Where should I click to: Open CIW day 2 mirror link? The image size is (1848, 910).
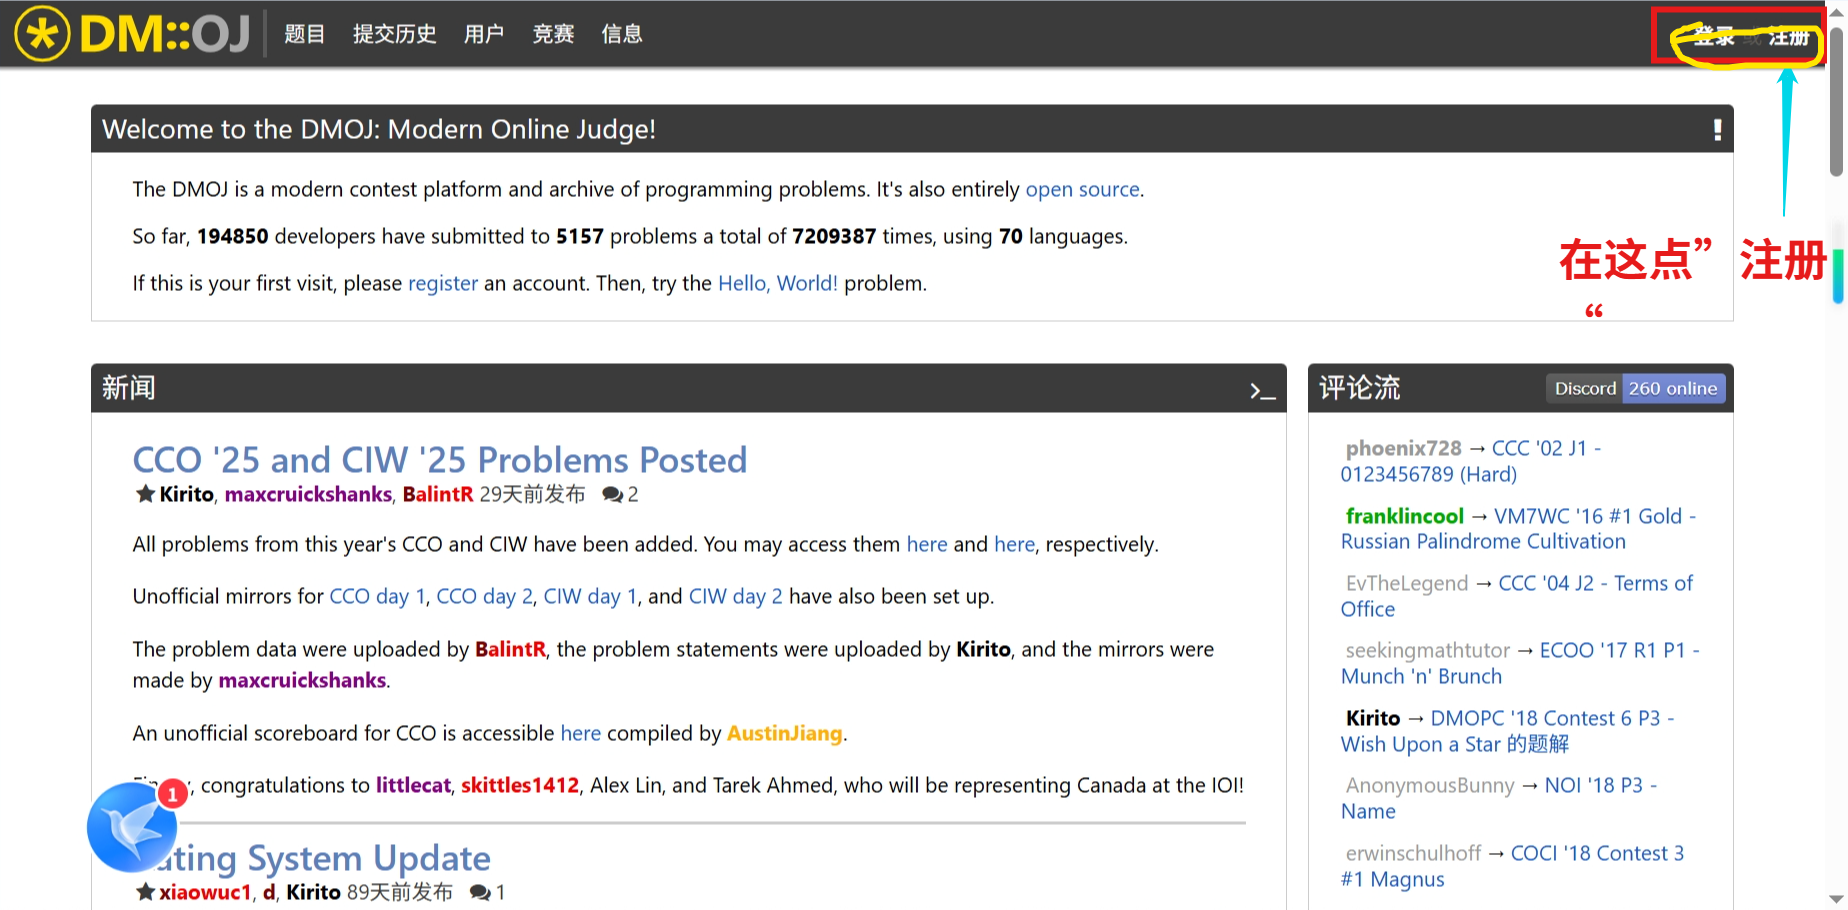pos(736,596)
